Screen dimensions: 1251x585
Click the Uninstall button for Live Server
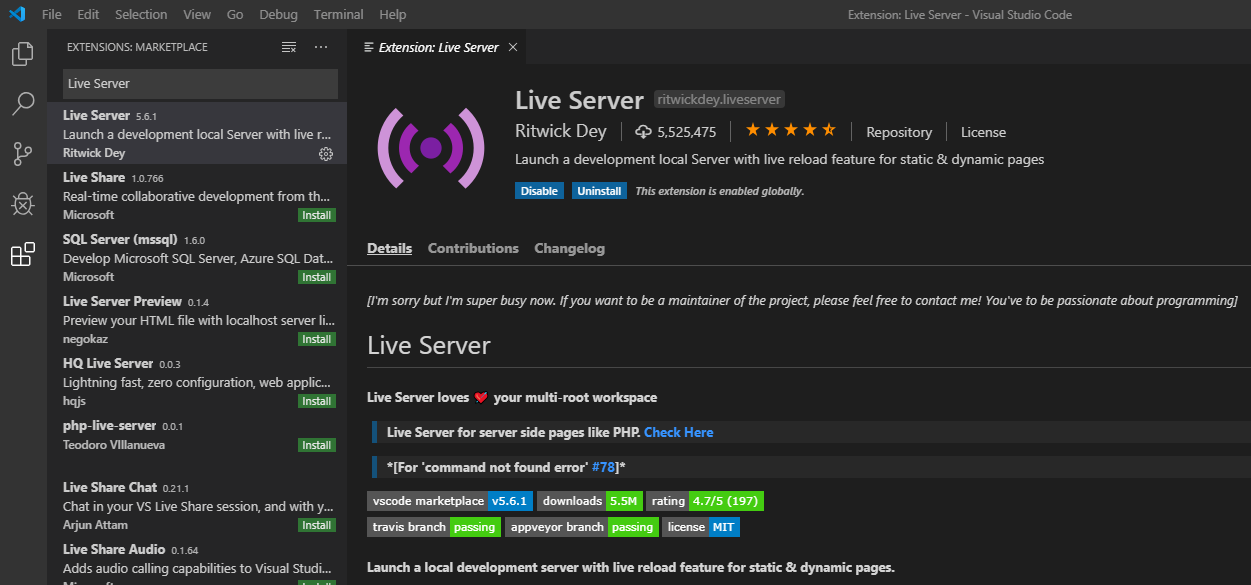coord(599,191)
